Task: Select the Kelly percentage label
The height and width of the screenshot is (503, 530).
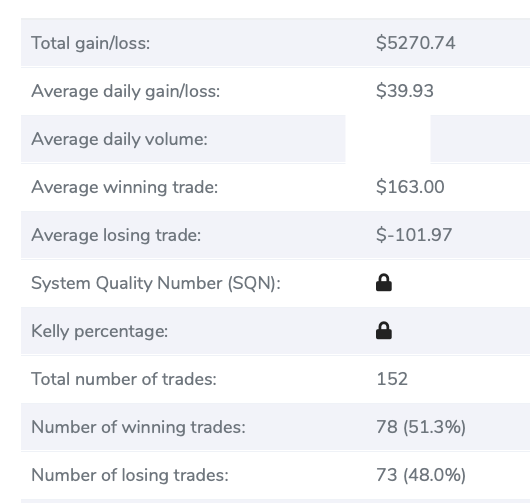Action: 99,331
